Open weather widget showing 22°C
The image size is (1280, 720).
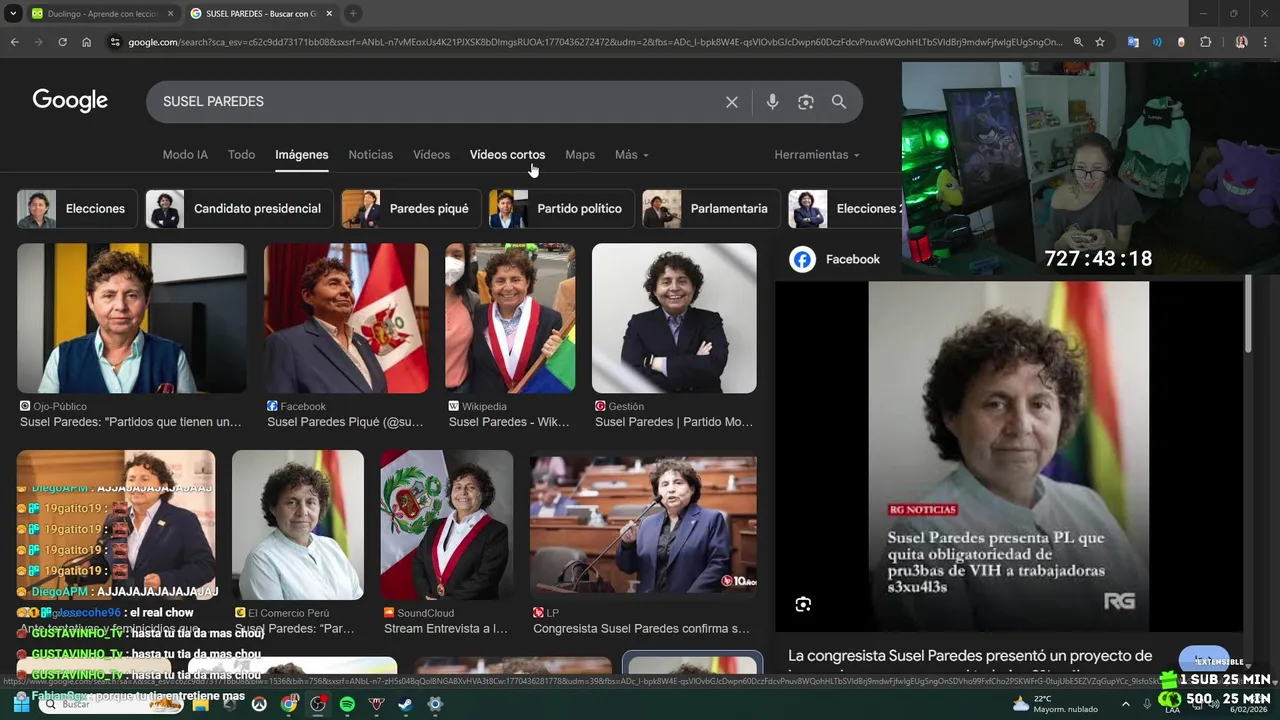point(1055,704)
